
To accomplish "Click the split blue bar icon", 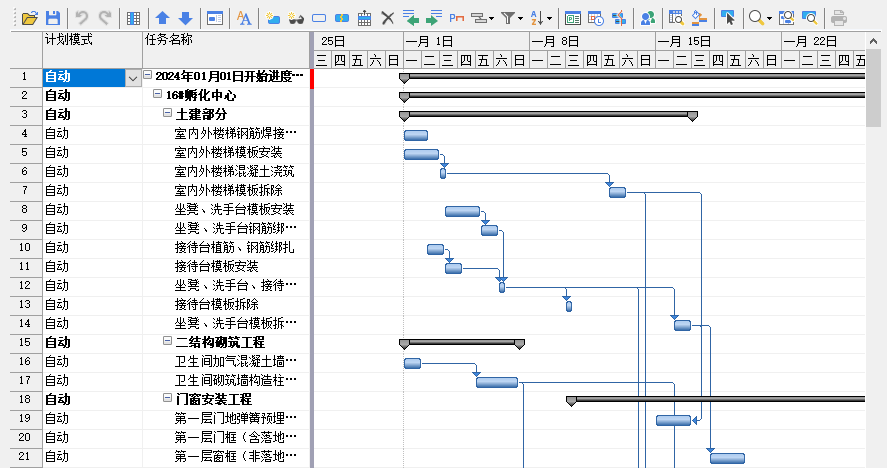I will pyautogui.click(x=342, y=18).
